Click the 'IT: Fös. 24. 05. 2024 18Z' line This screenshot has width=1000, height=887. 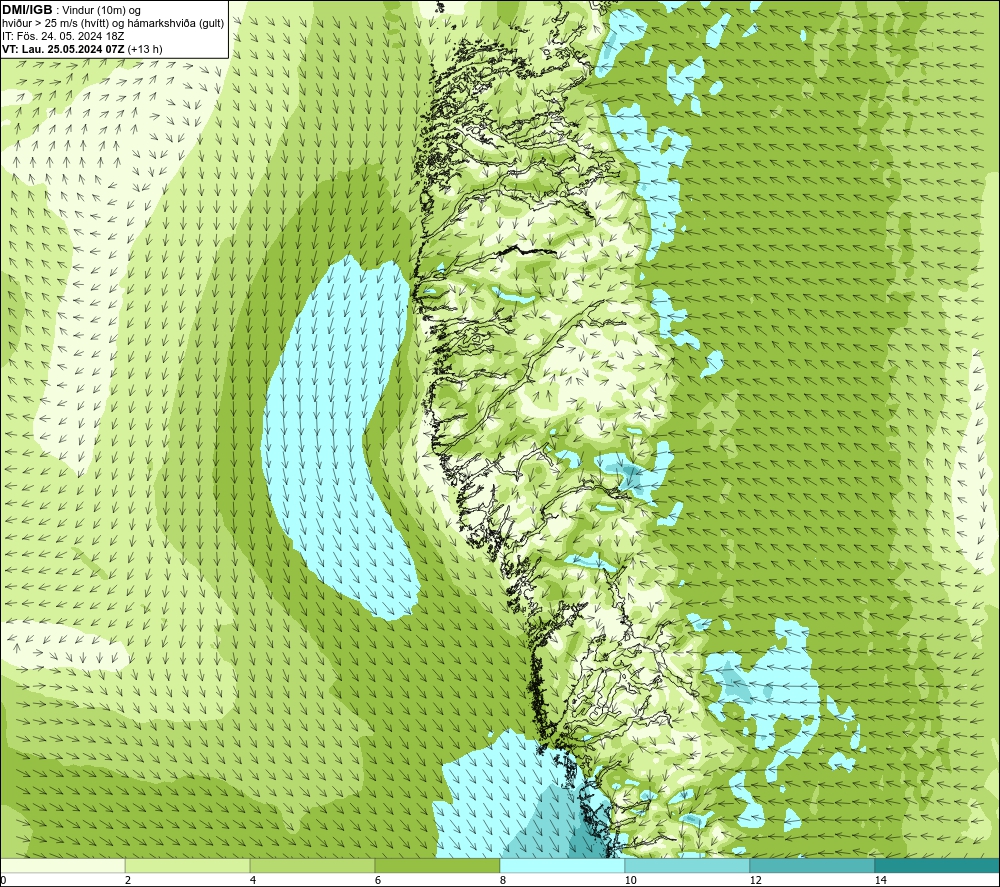[x=62, y=36]
